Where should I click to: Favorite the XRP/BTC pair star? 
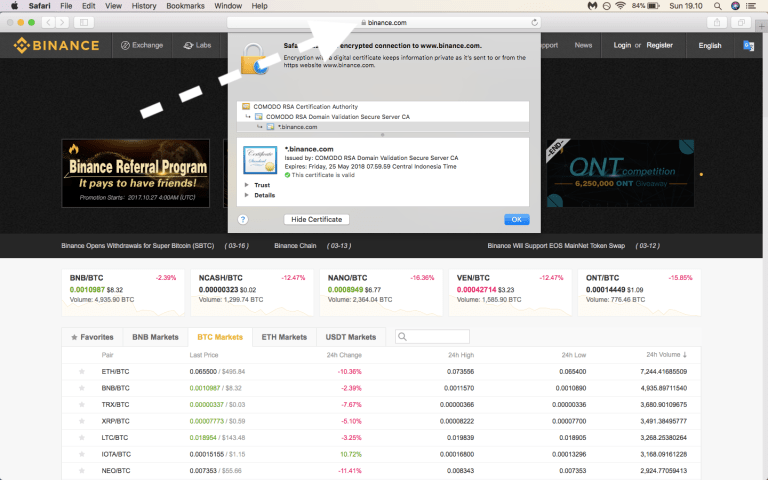(82, 421)
